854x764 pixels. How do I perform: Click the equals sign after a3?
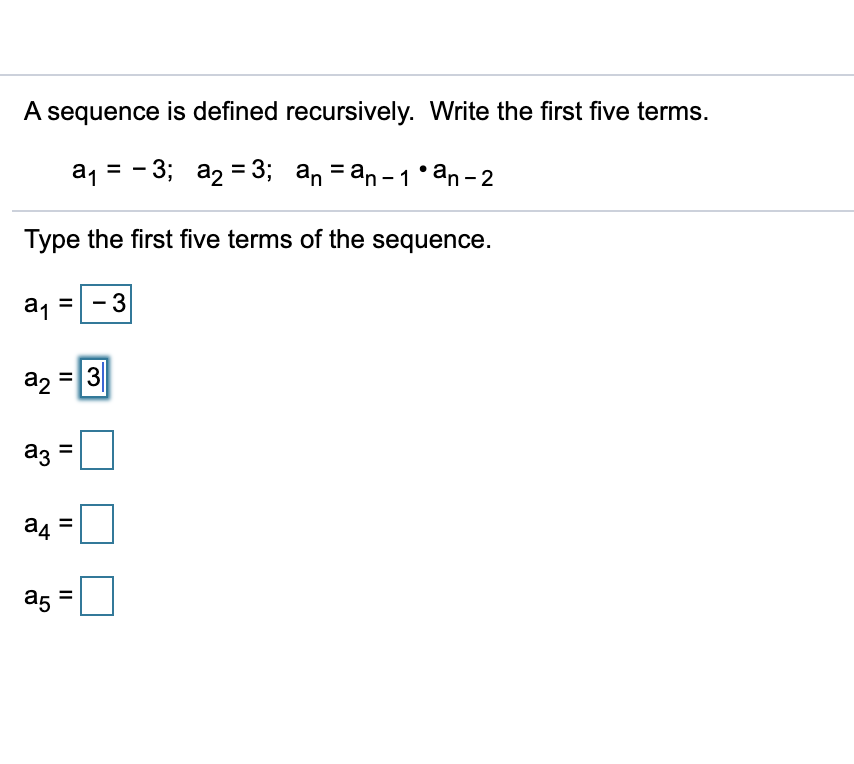click(65, 449)
